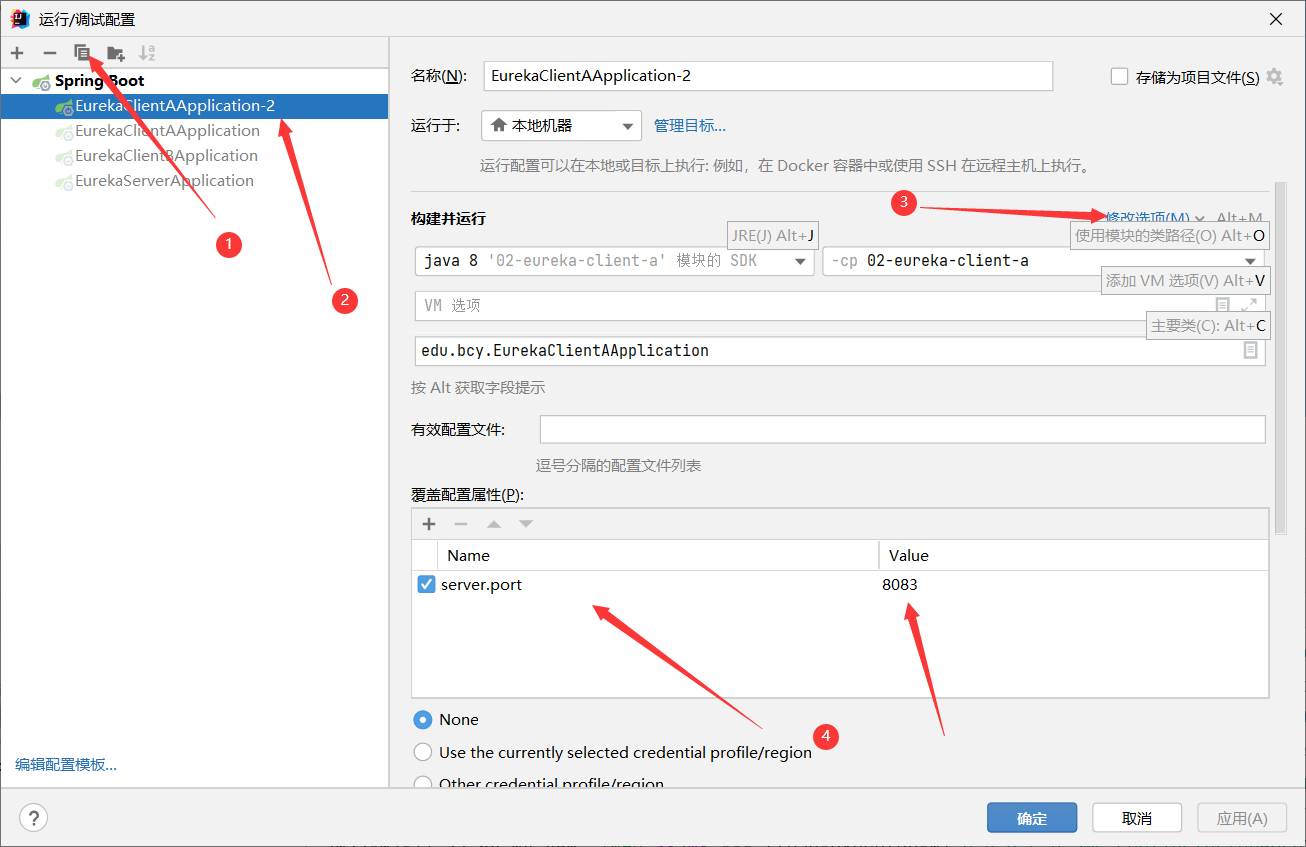Close the run/debug configurations dialog

click(x=1276, y=19)
